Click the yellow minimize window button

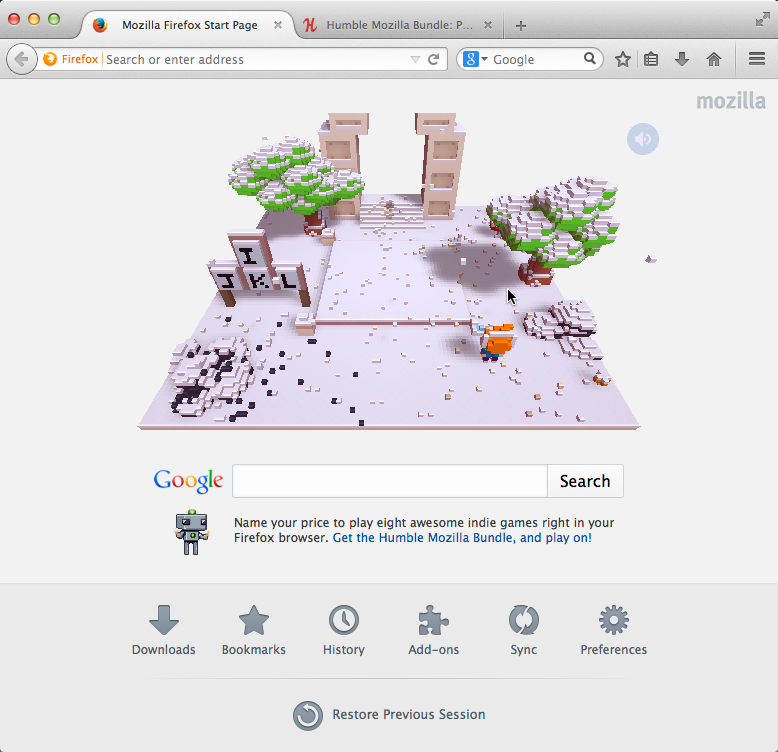[x=34, y=19]
